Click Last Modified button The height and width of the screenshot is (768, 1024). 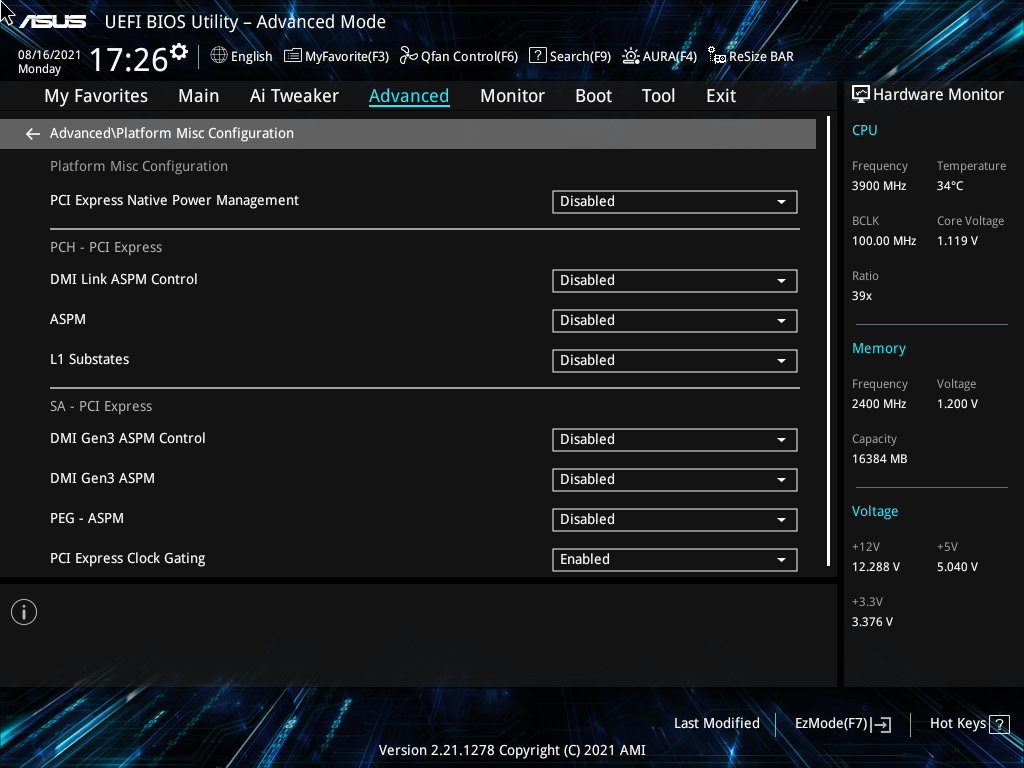pyautogui.click(x=716, y=724)
